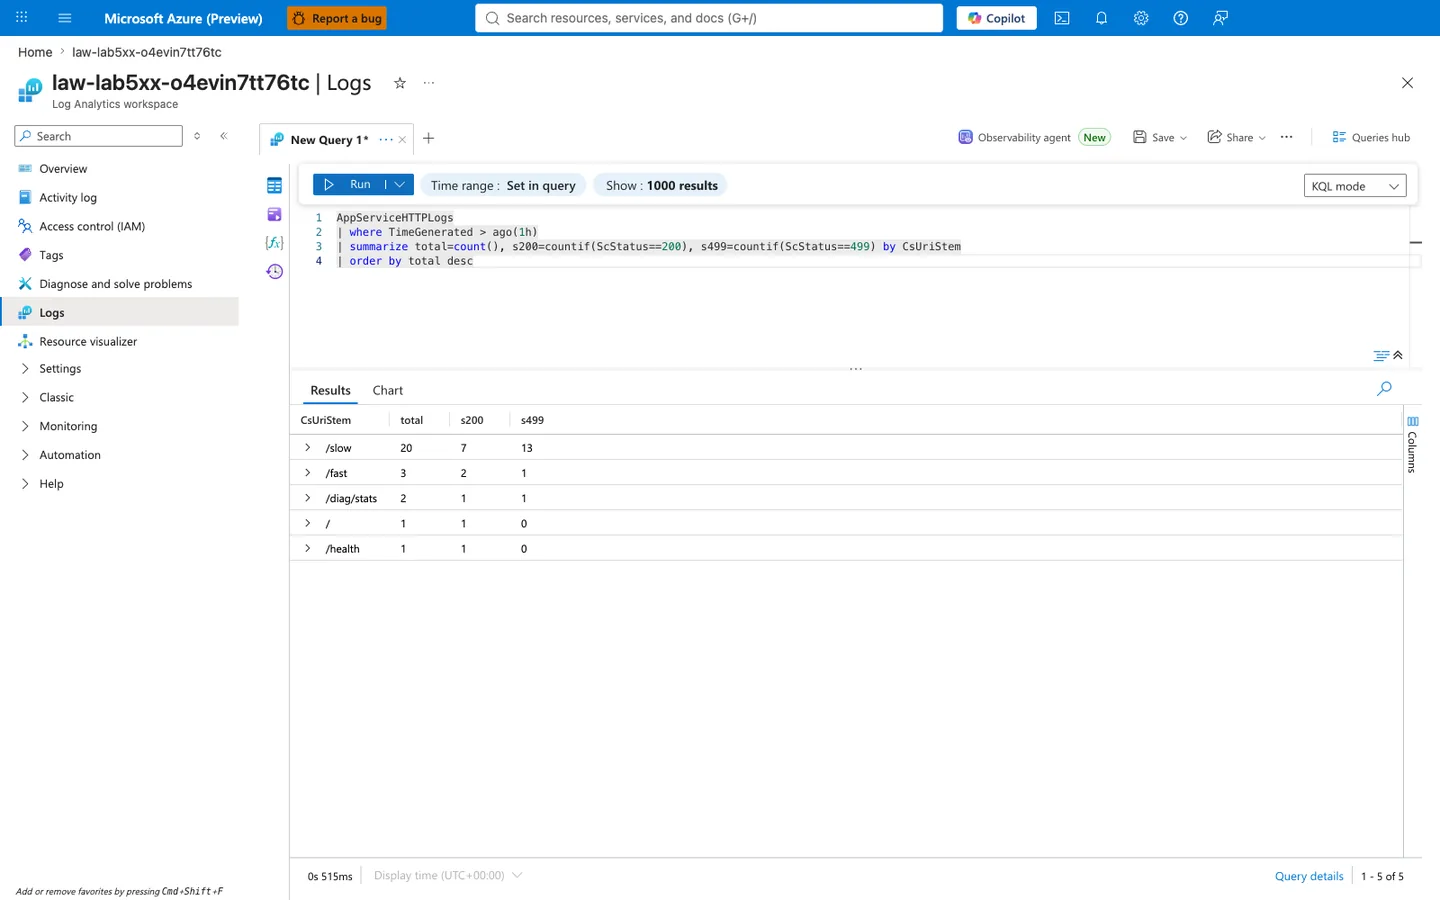Open the saved Queries panel icon
The width and height of the screenshot is (1440, 900).
(x=274, y=214)
